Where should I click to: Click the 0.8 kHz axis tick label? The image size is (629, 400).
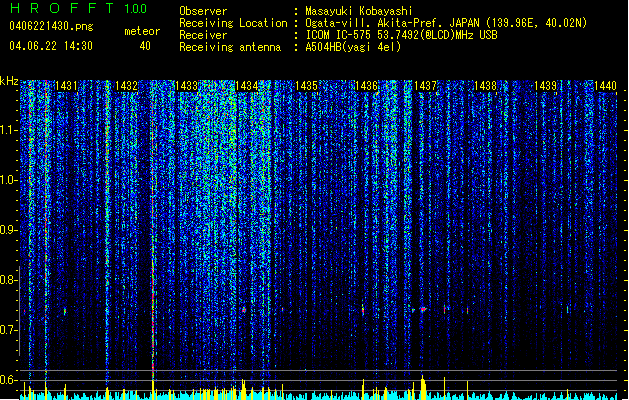9,280
